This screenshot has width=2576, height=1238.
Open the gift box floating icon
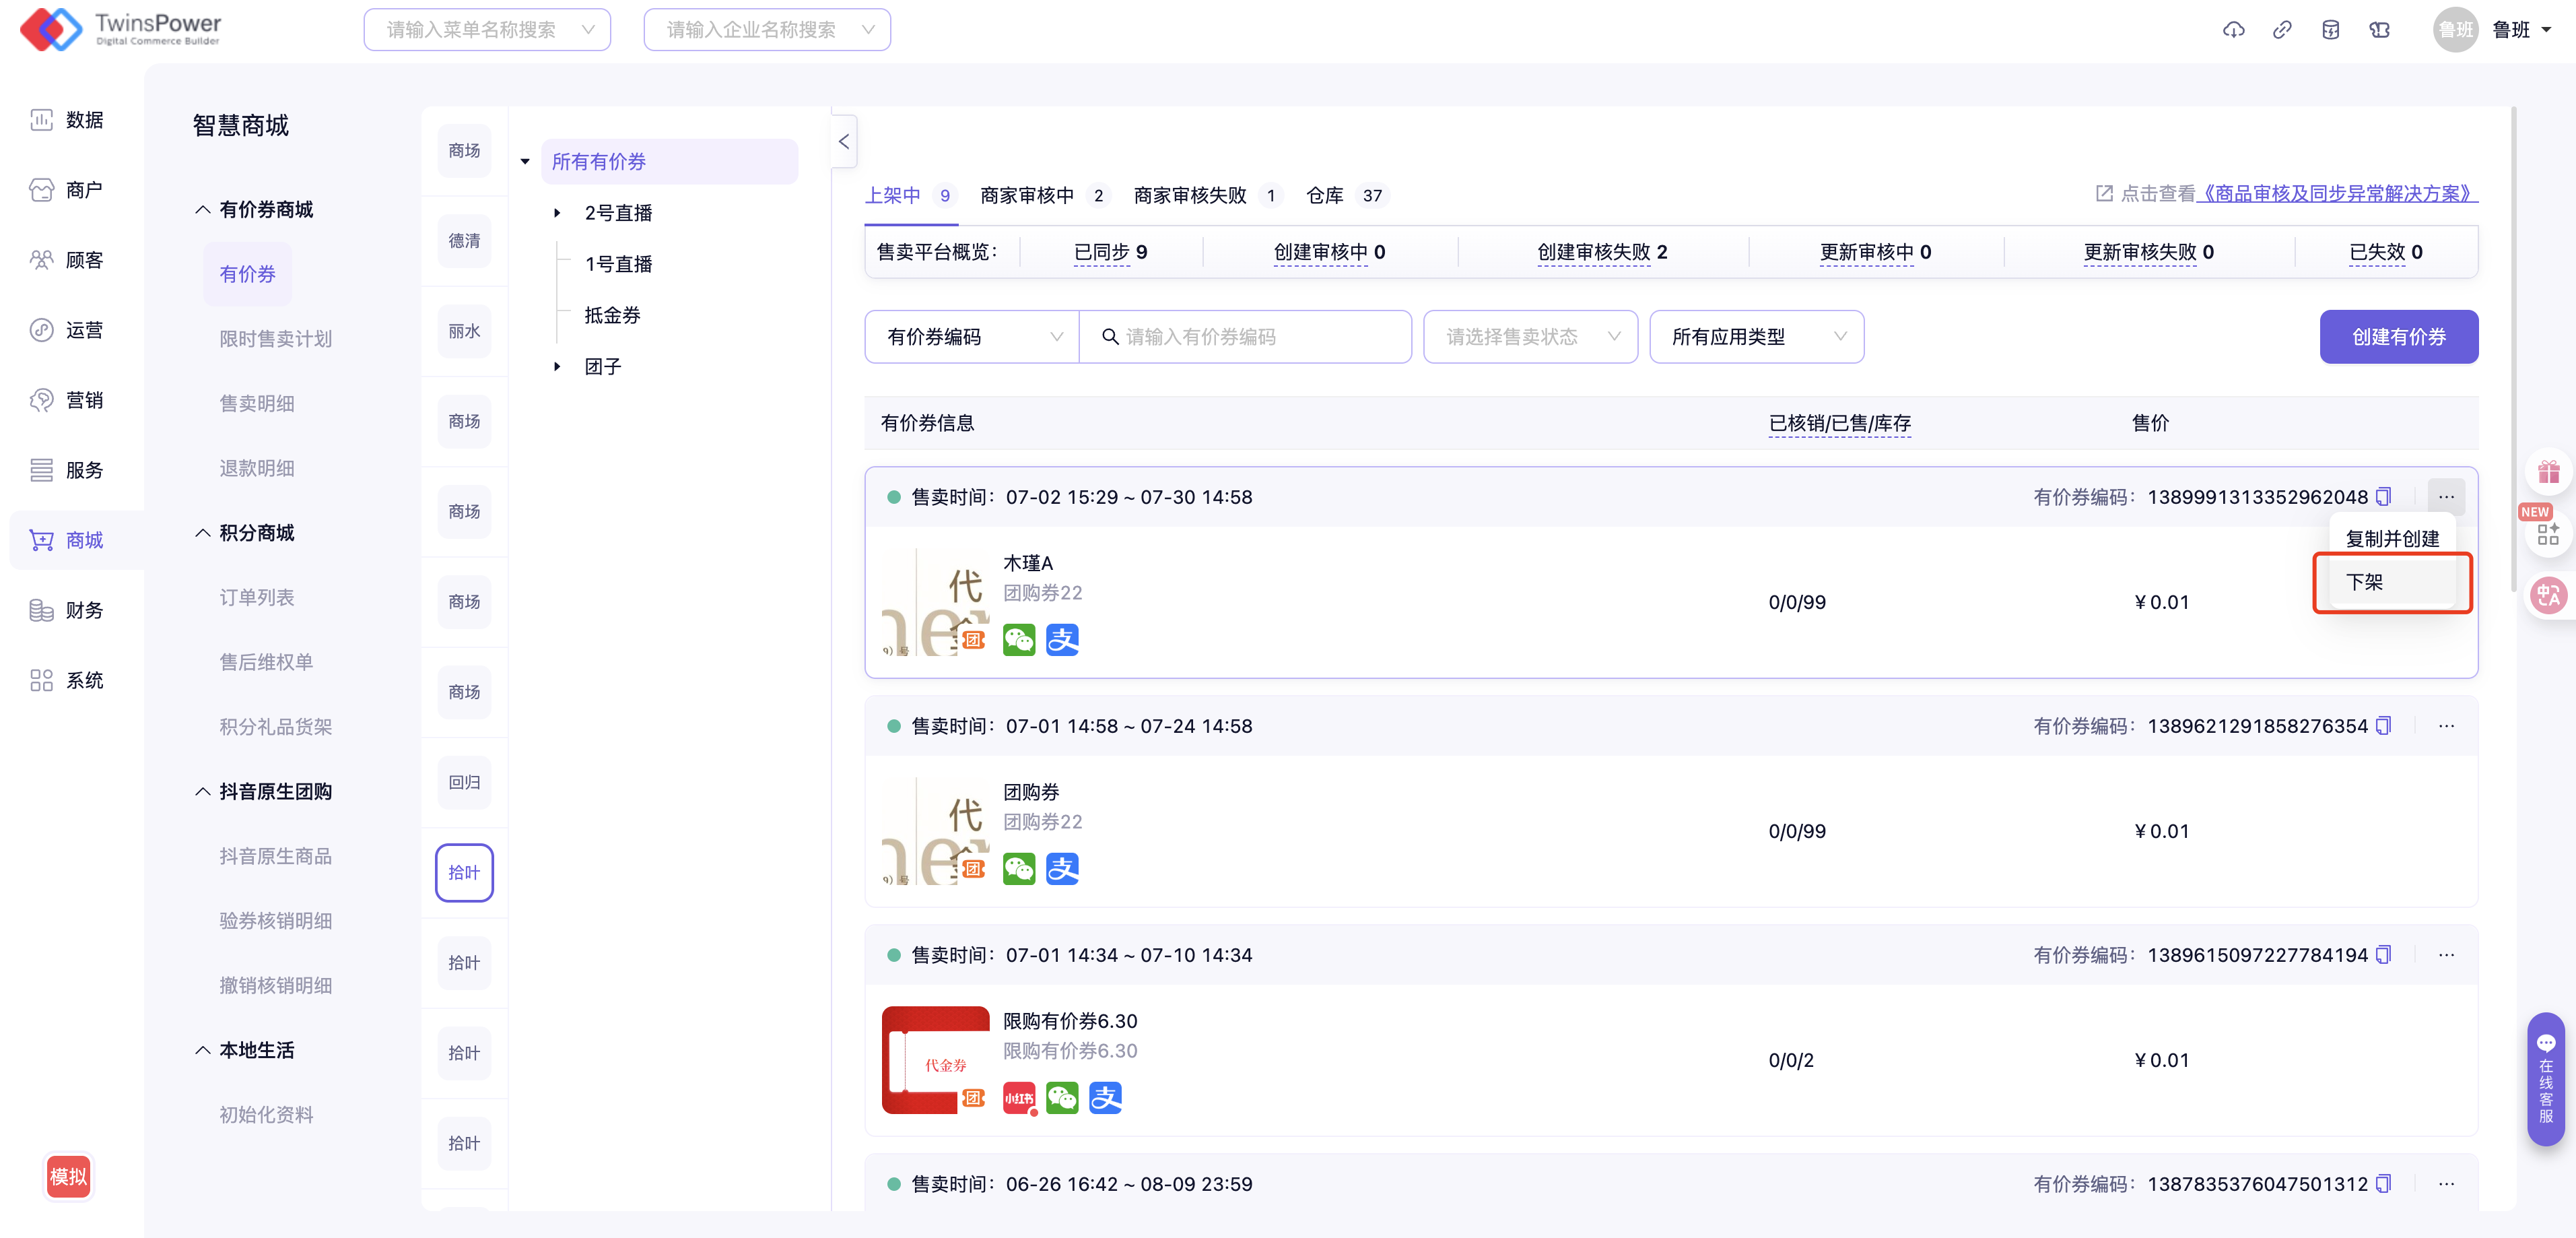coord(2548,472)
